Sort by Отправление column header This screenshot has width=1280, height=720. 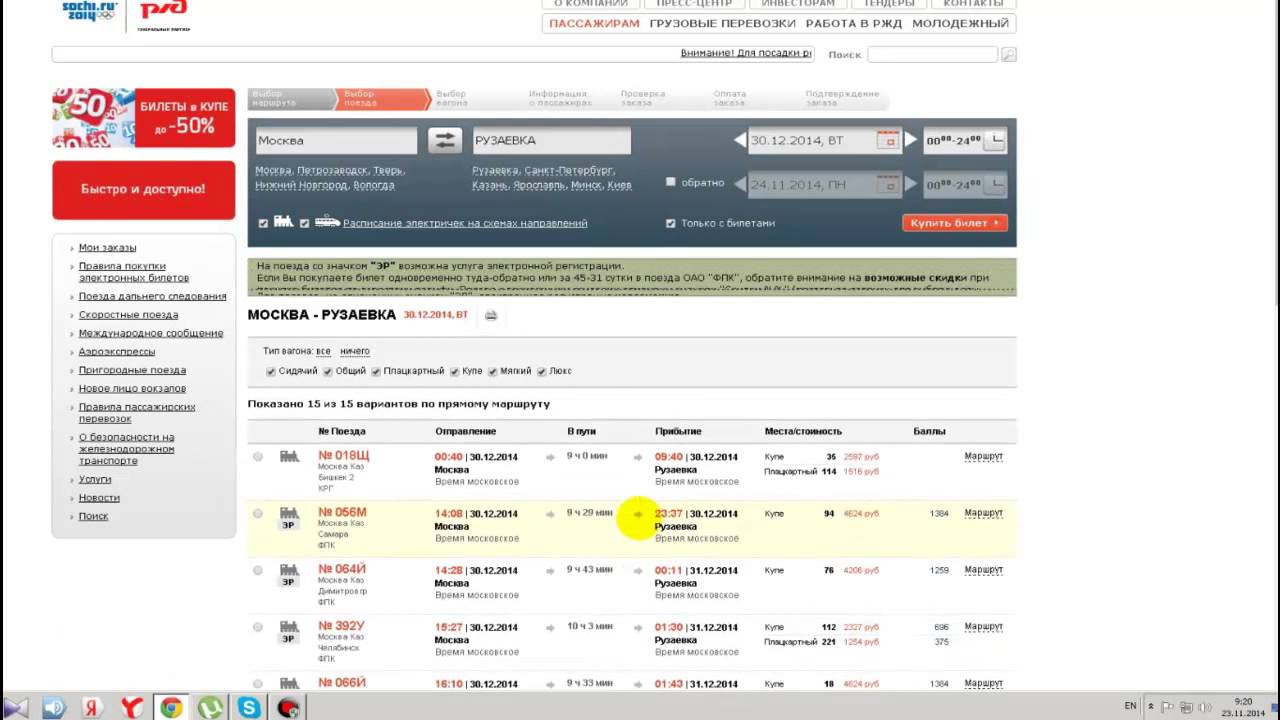coord(465,431)
